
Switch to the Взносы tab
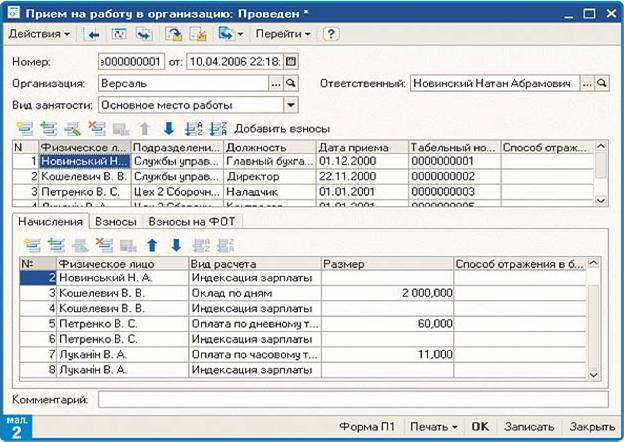pyautogui.click(x=115, y=222)
